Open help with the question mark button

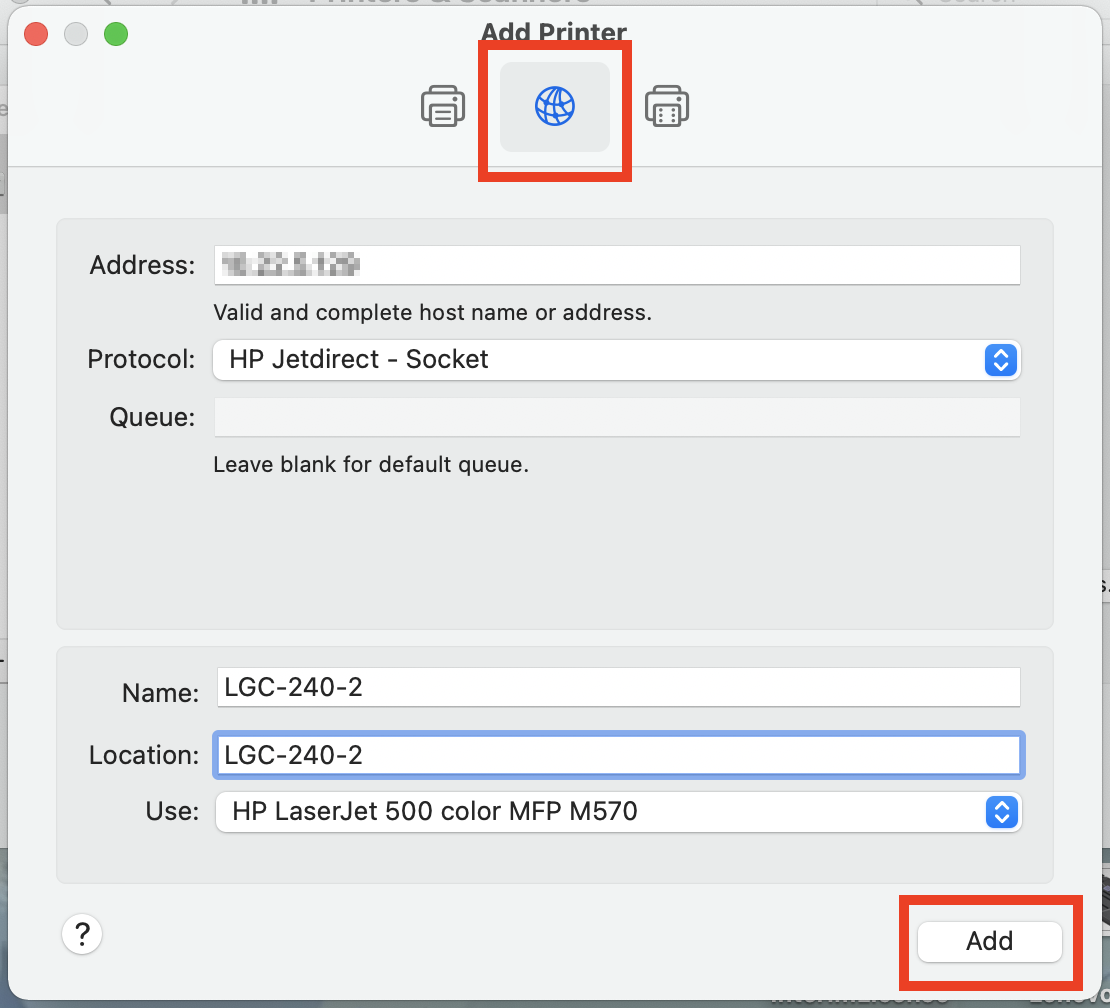(82, 934)
